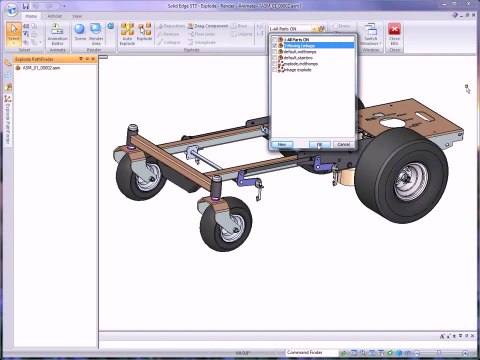This screenshot has height=360, width=480.
Task: Select the vertical Explode PathFinder sidebar tab
Action: point(8,119)
